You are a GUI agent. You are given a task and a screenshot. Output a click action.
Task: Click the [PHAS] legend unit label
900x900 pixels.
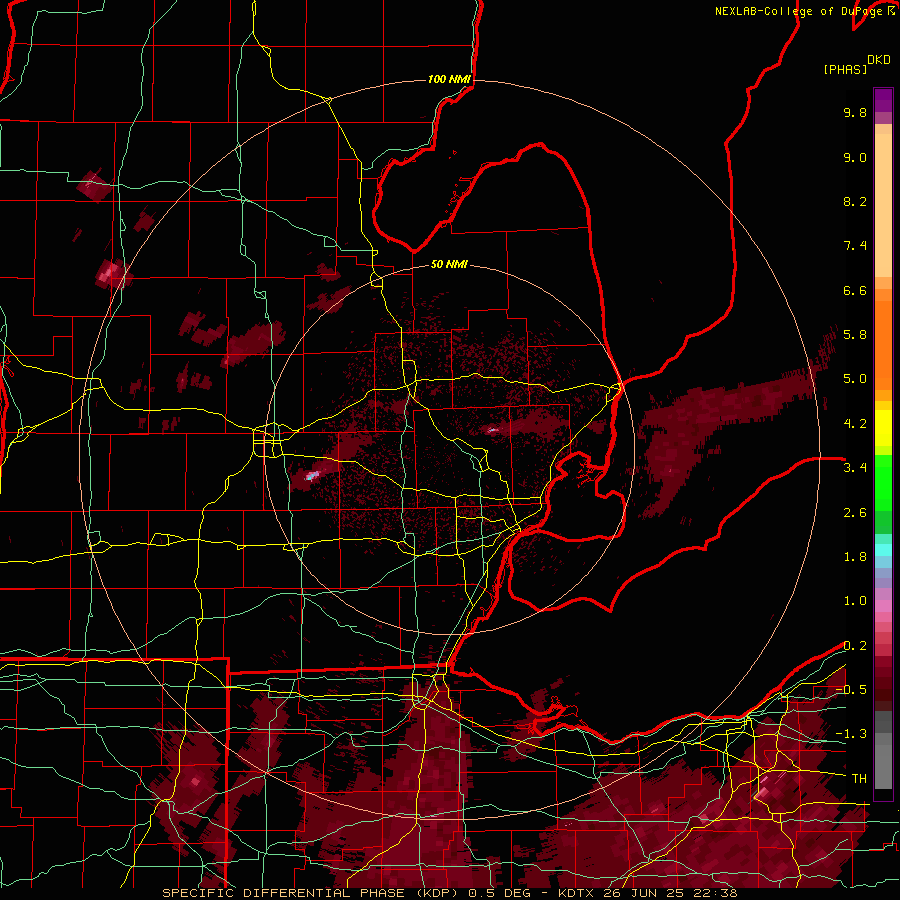point(844,69)
